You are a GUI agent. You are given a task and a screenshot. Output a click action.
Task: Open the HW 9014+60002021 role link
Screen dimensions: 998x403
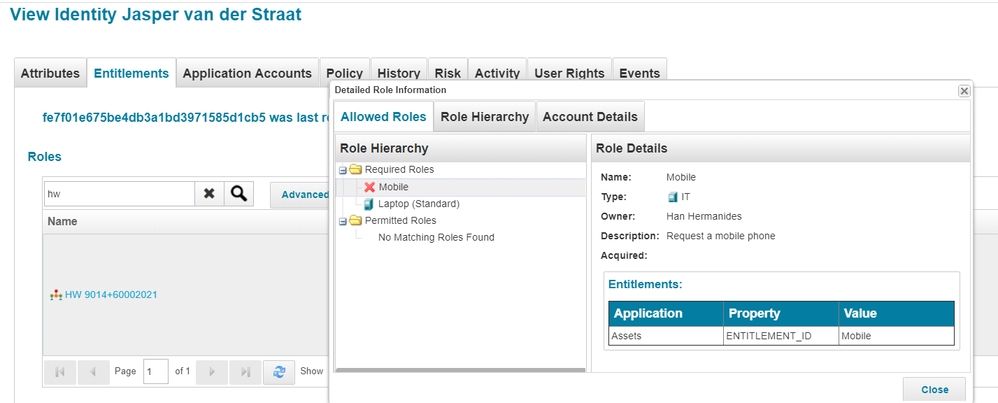pos(110,295)
